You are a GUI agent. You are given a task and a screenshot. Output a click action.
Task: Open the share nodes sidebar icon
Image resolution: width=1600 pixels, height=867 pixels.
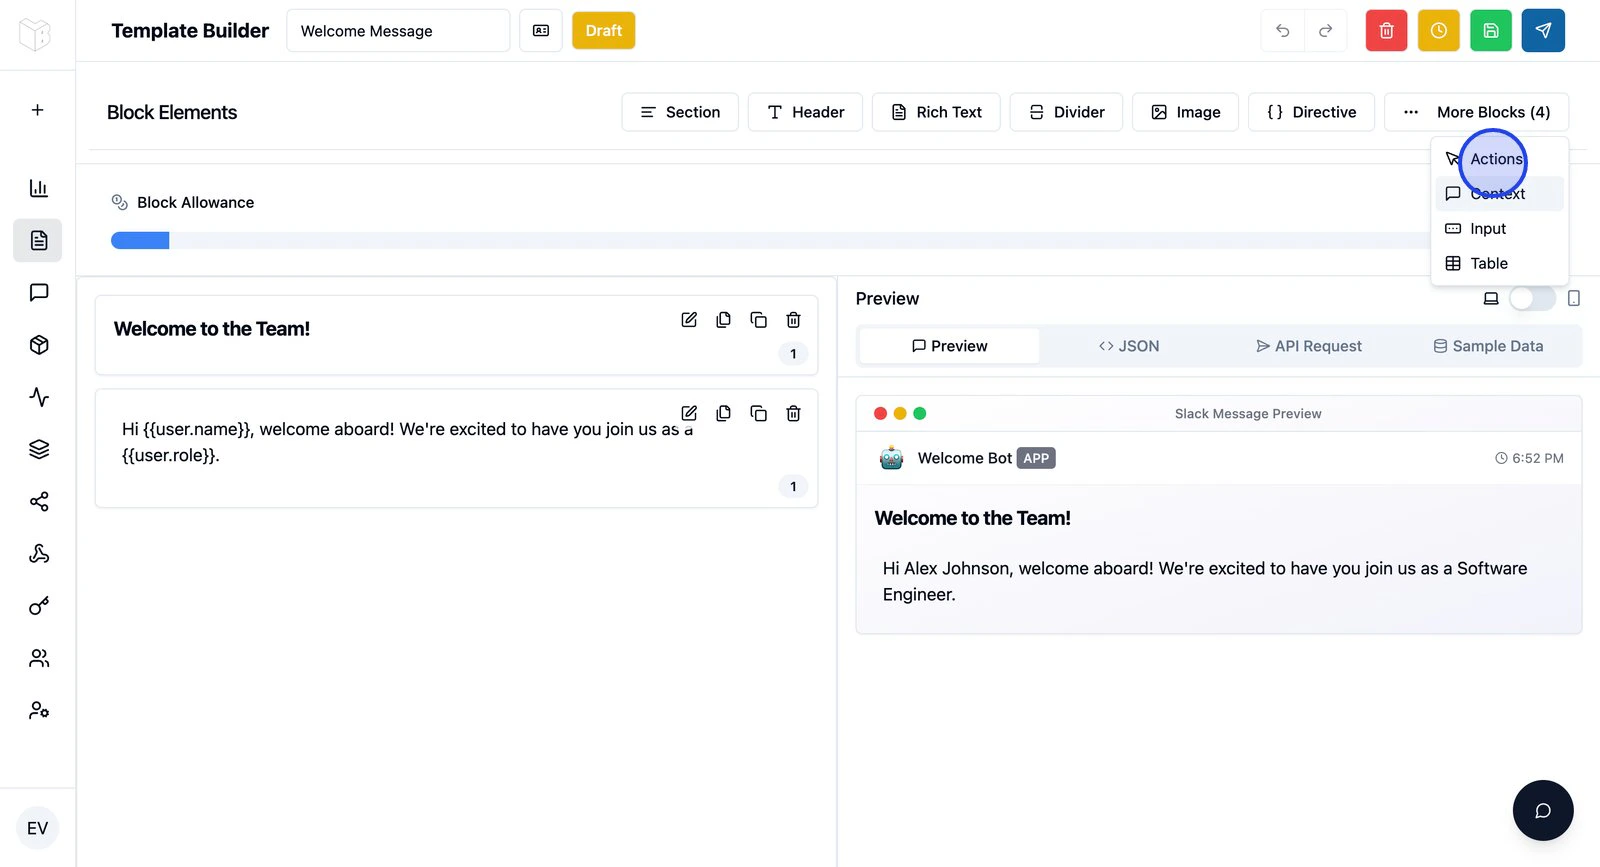point(39,501)
